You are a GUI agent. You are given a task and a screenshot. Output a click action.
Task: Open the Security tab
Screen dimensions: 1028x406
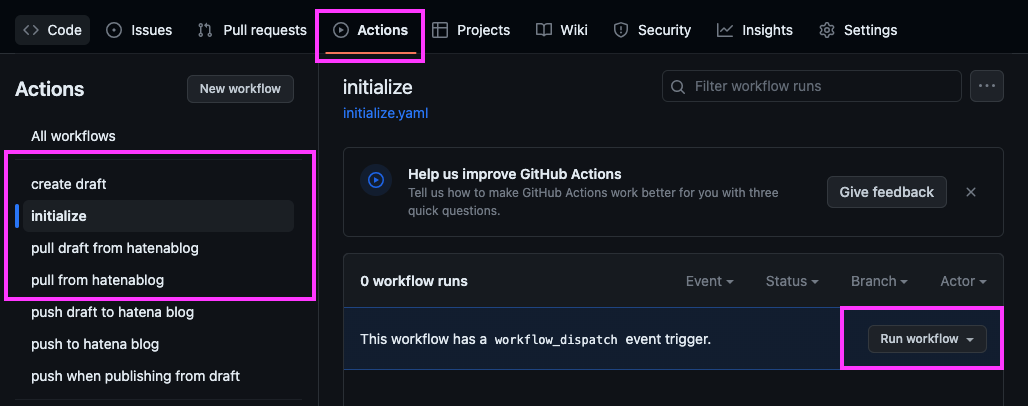click(652, 30)
